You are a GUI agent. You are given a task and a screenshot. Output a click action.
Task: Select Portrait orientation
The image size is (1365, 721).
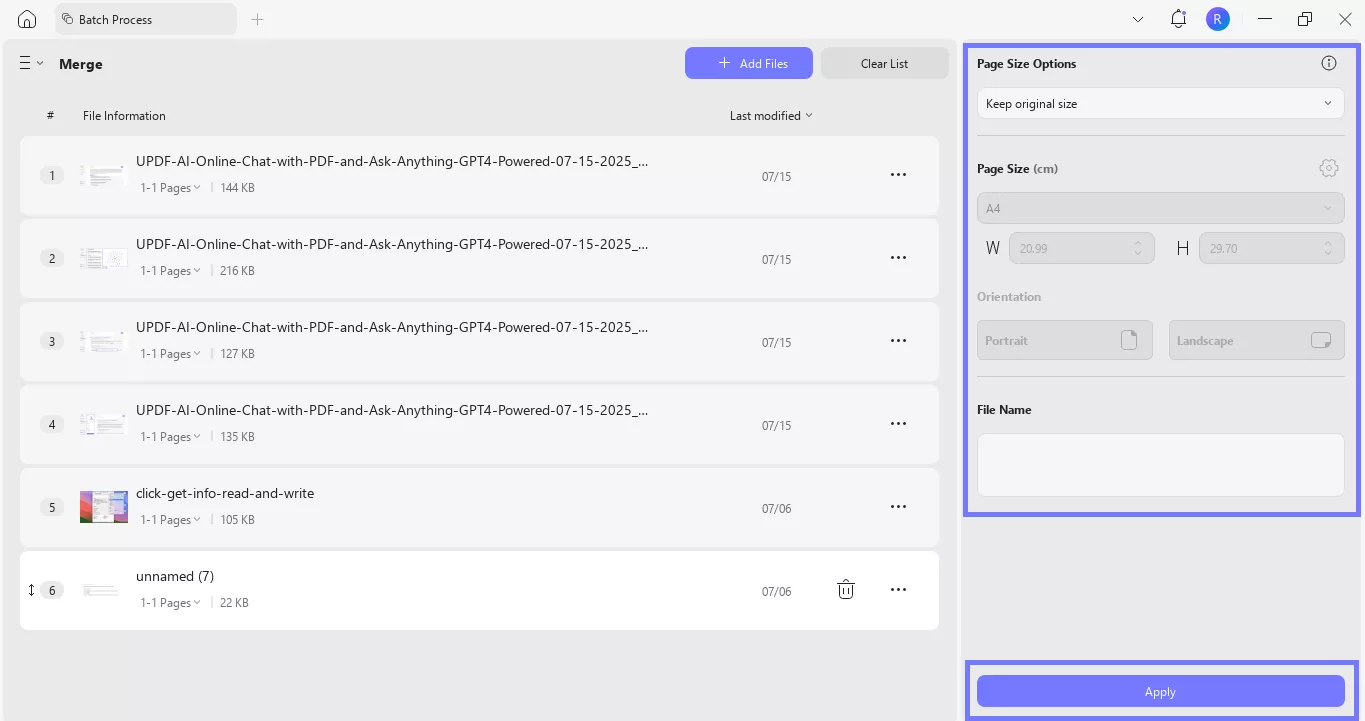[1064, 339]
